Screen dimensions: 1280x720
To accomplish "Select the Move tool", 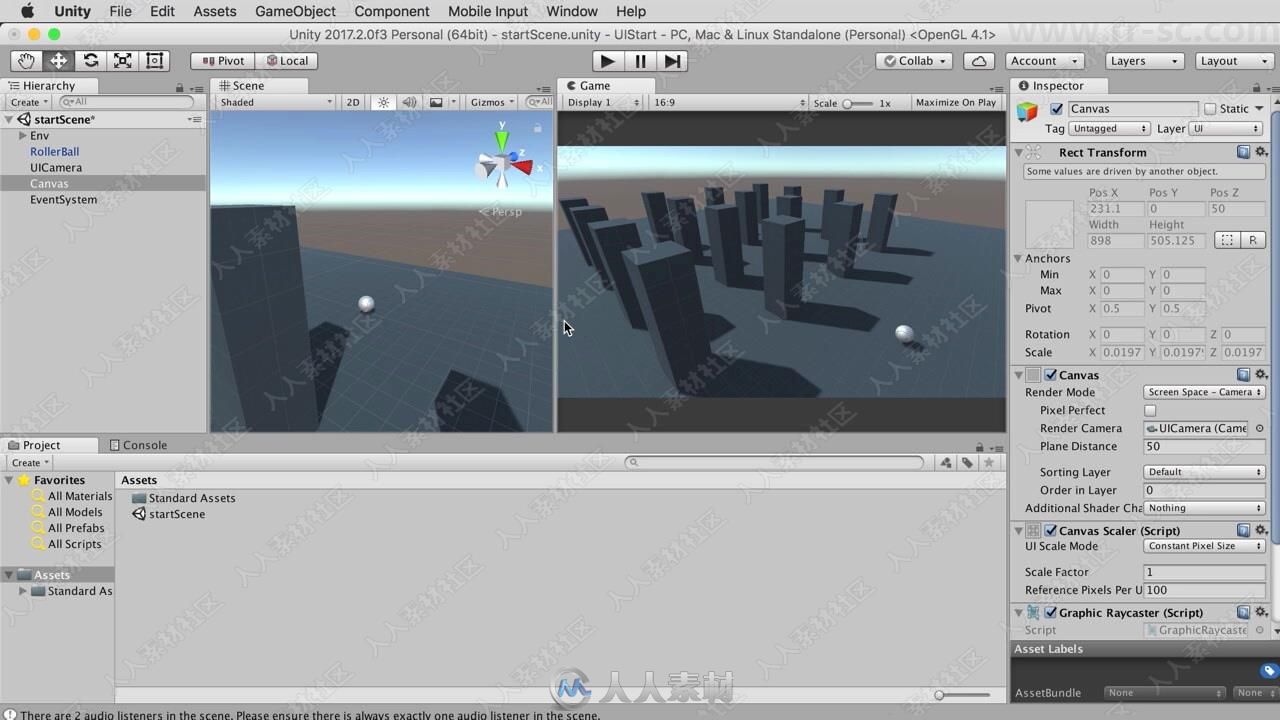I will (x=59, y=61).
